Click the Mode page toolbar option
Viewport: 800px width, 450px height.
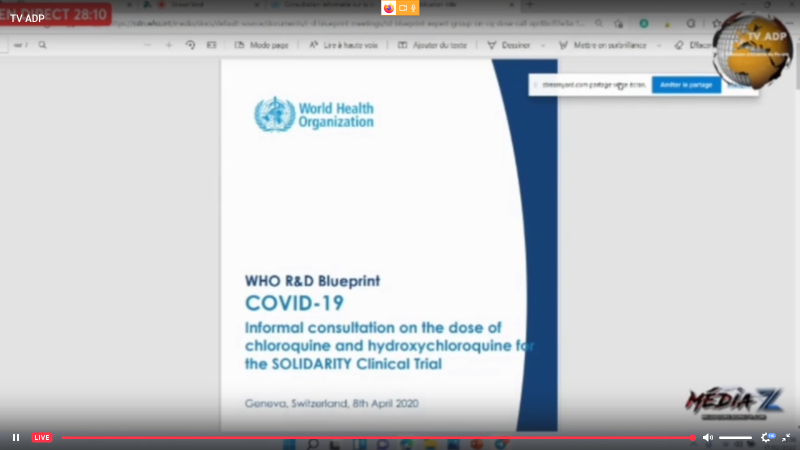coord(262,45)
